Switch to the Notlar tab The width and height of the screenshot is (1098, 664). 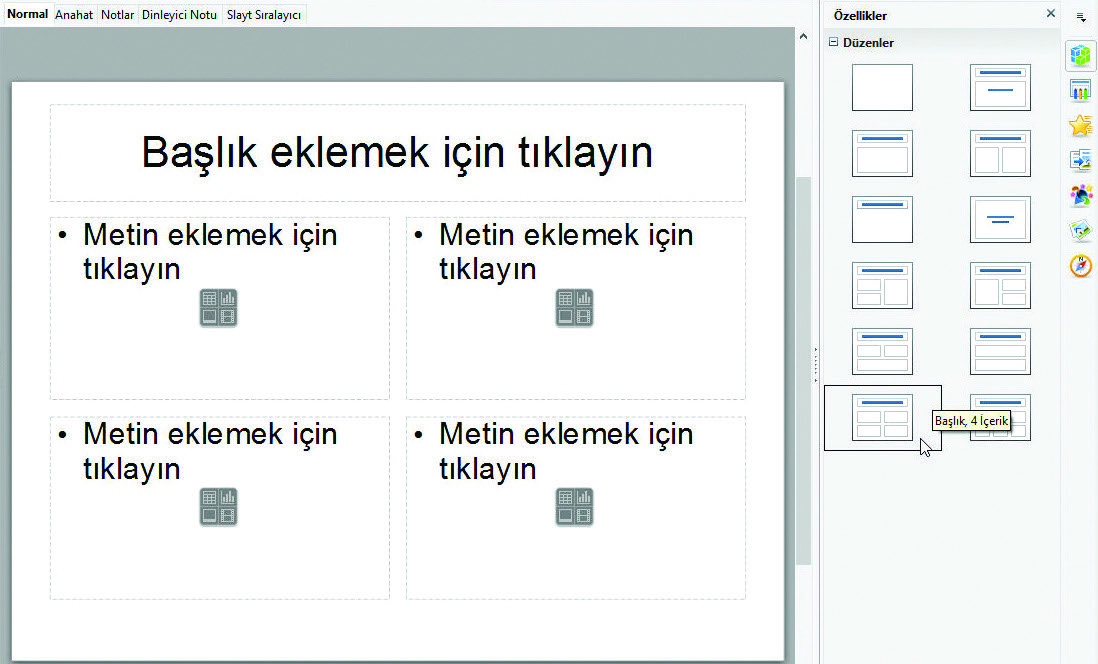[117, 15]
